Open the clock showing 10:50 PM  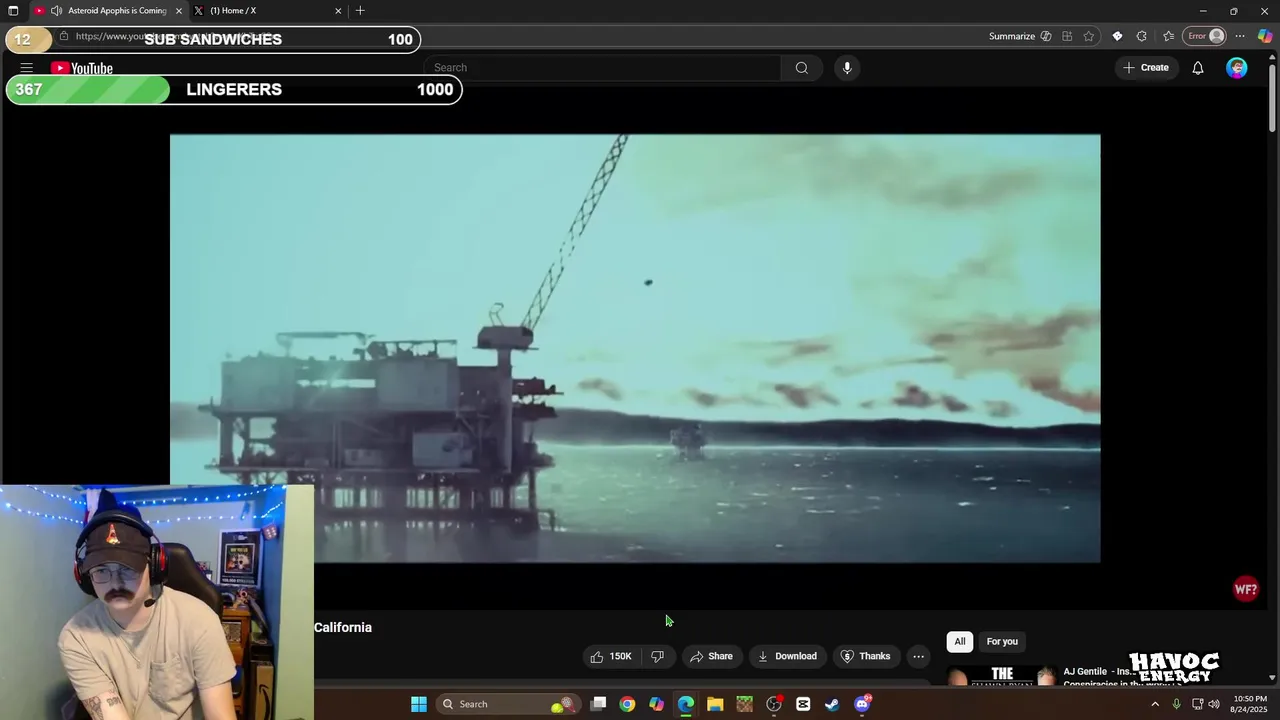1250,704
